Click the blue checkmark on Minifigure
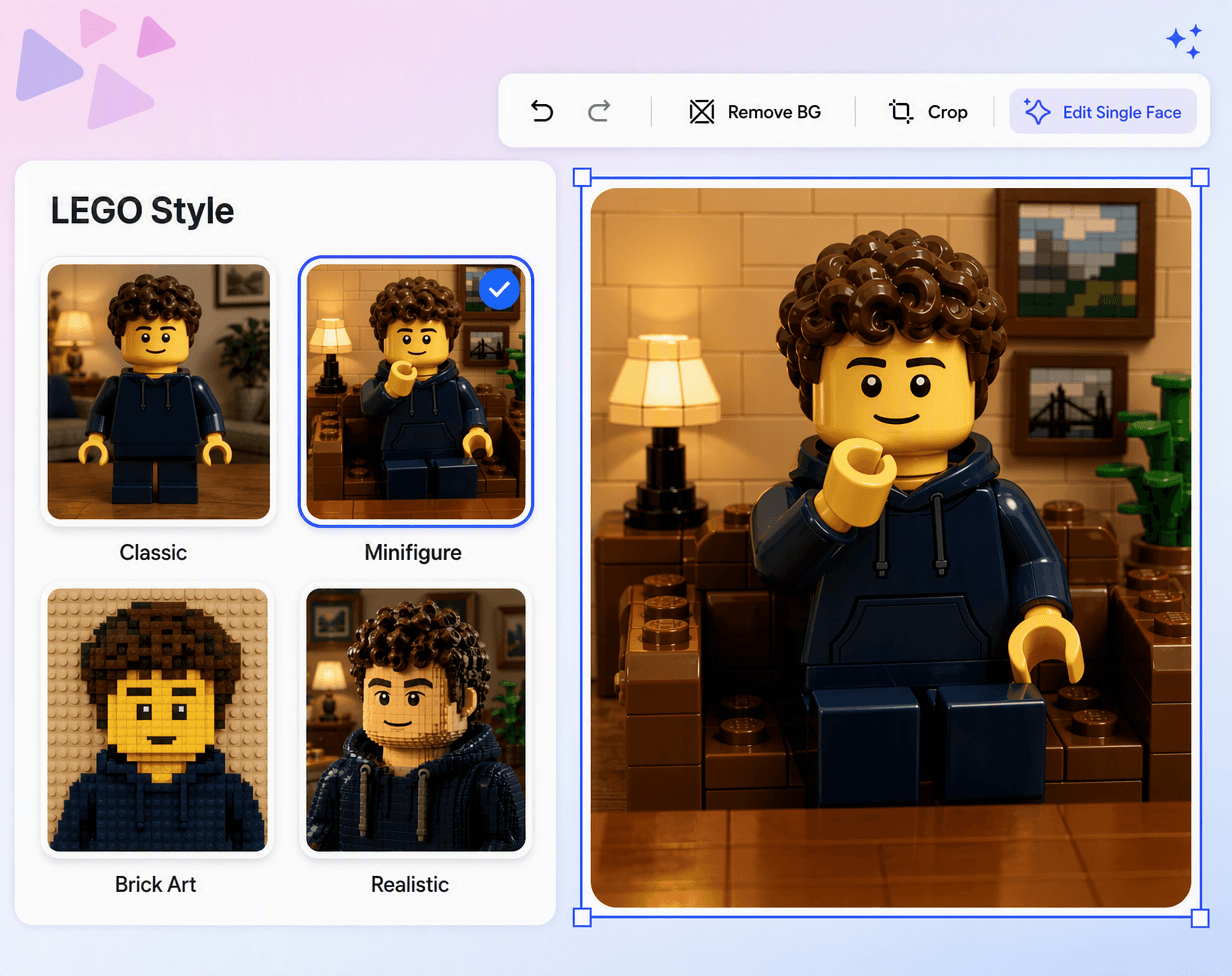Screen dimensions: 1232x976 pos(499,290)
